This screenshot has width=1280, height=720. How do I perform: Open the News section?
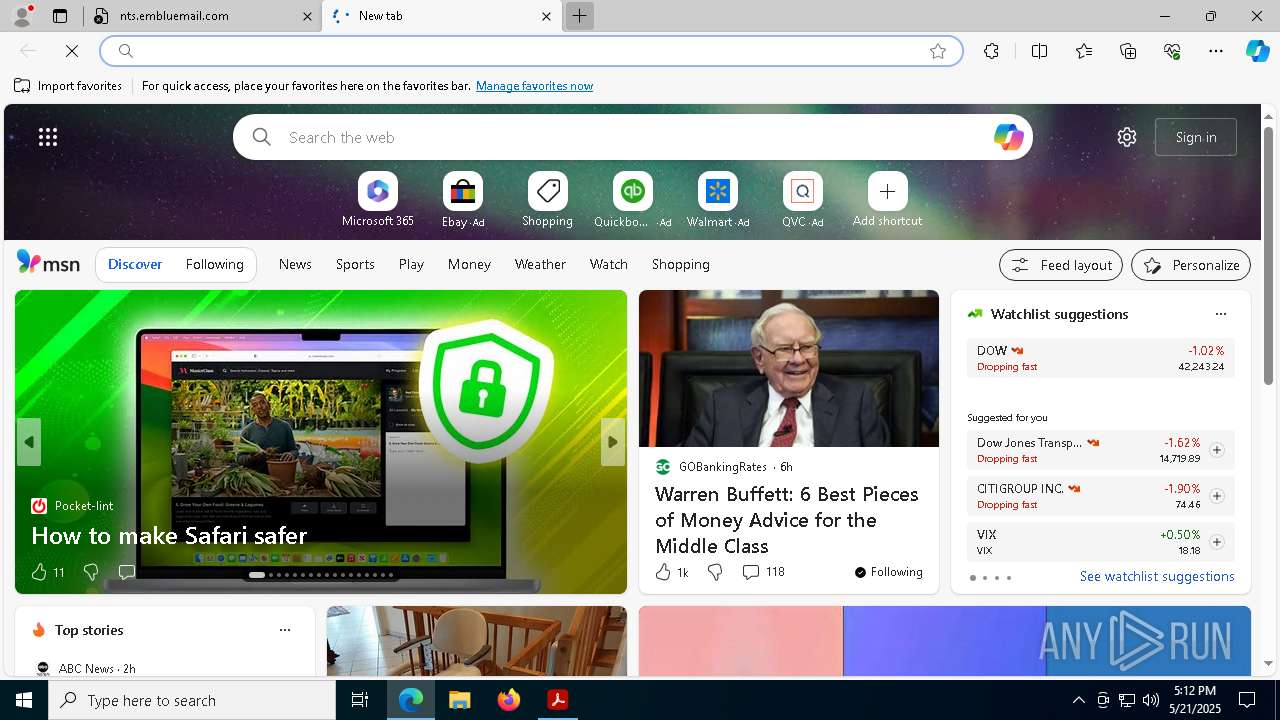(295, 264)
